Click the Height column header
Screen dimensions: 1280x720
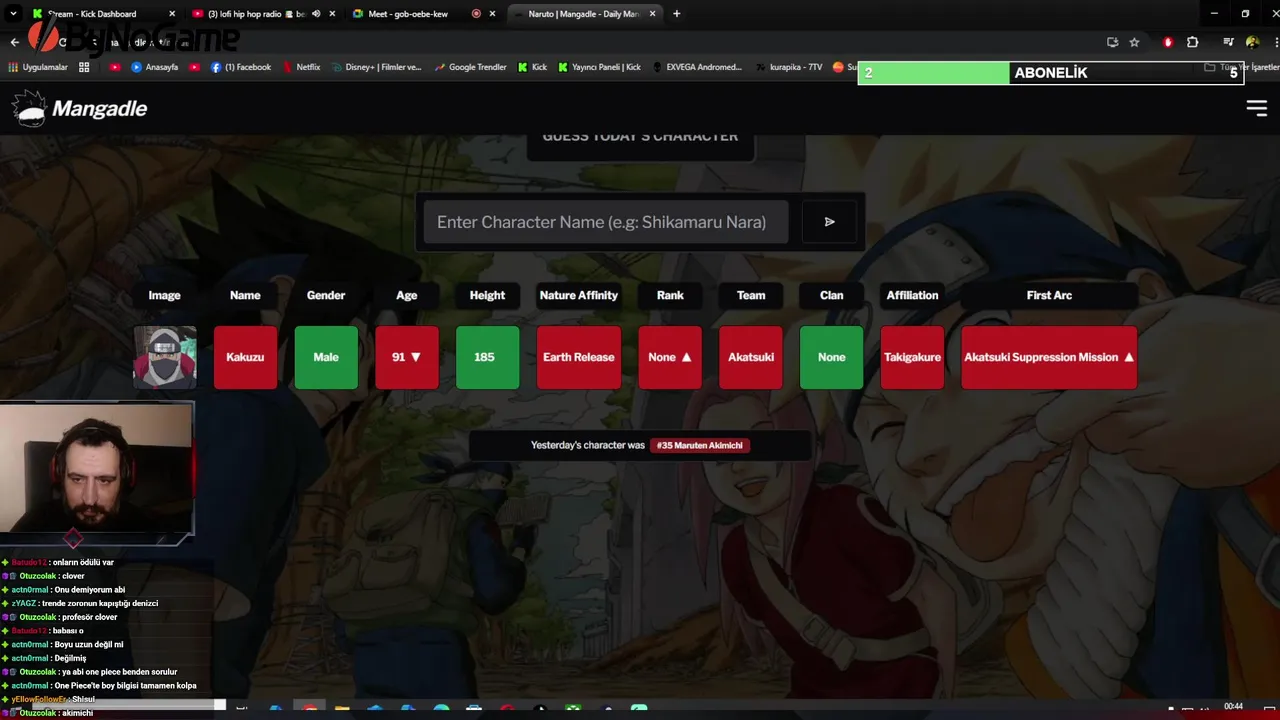point(487,295)
